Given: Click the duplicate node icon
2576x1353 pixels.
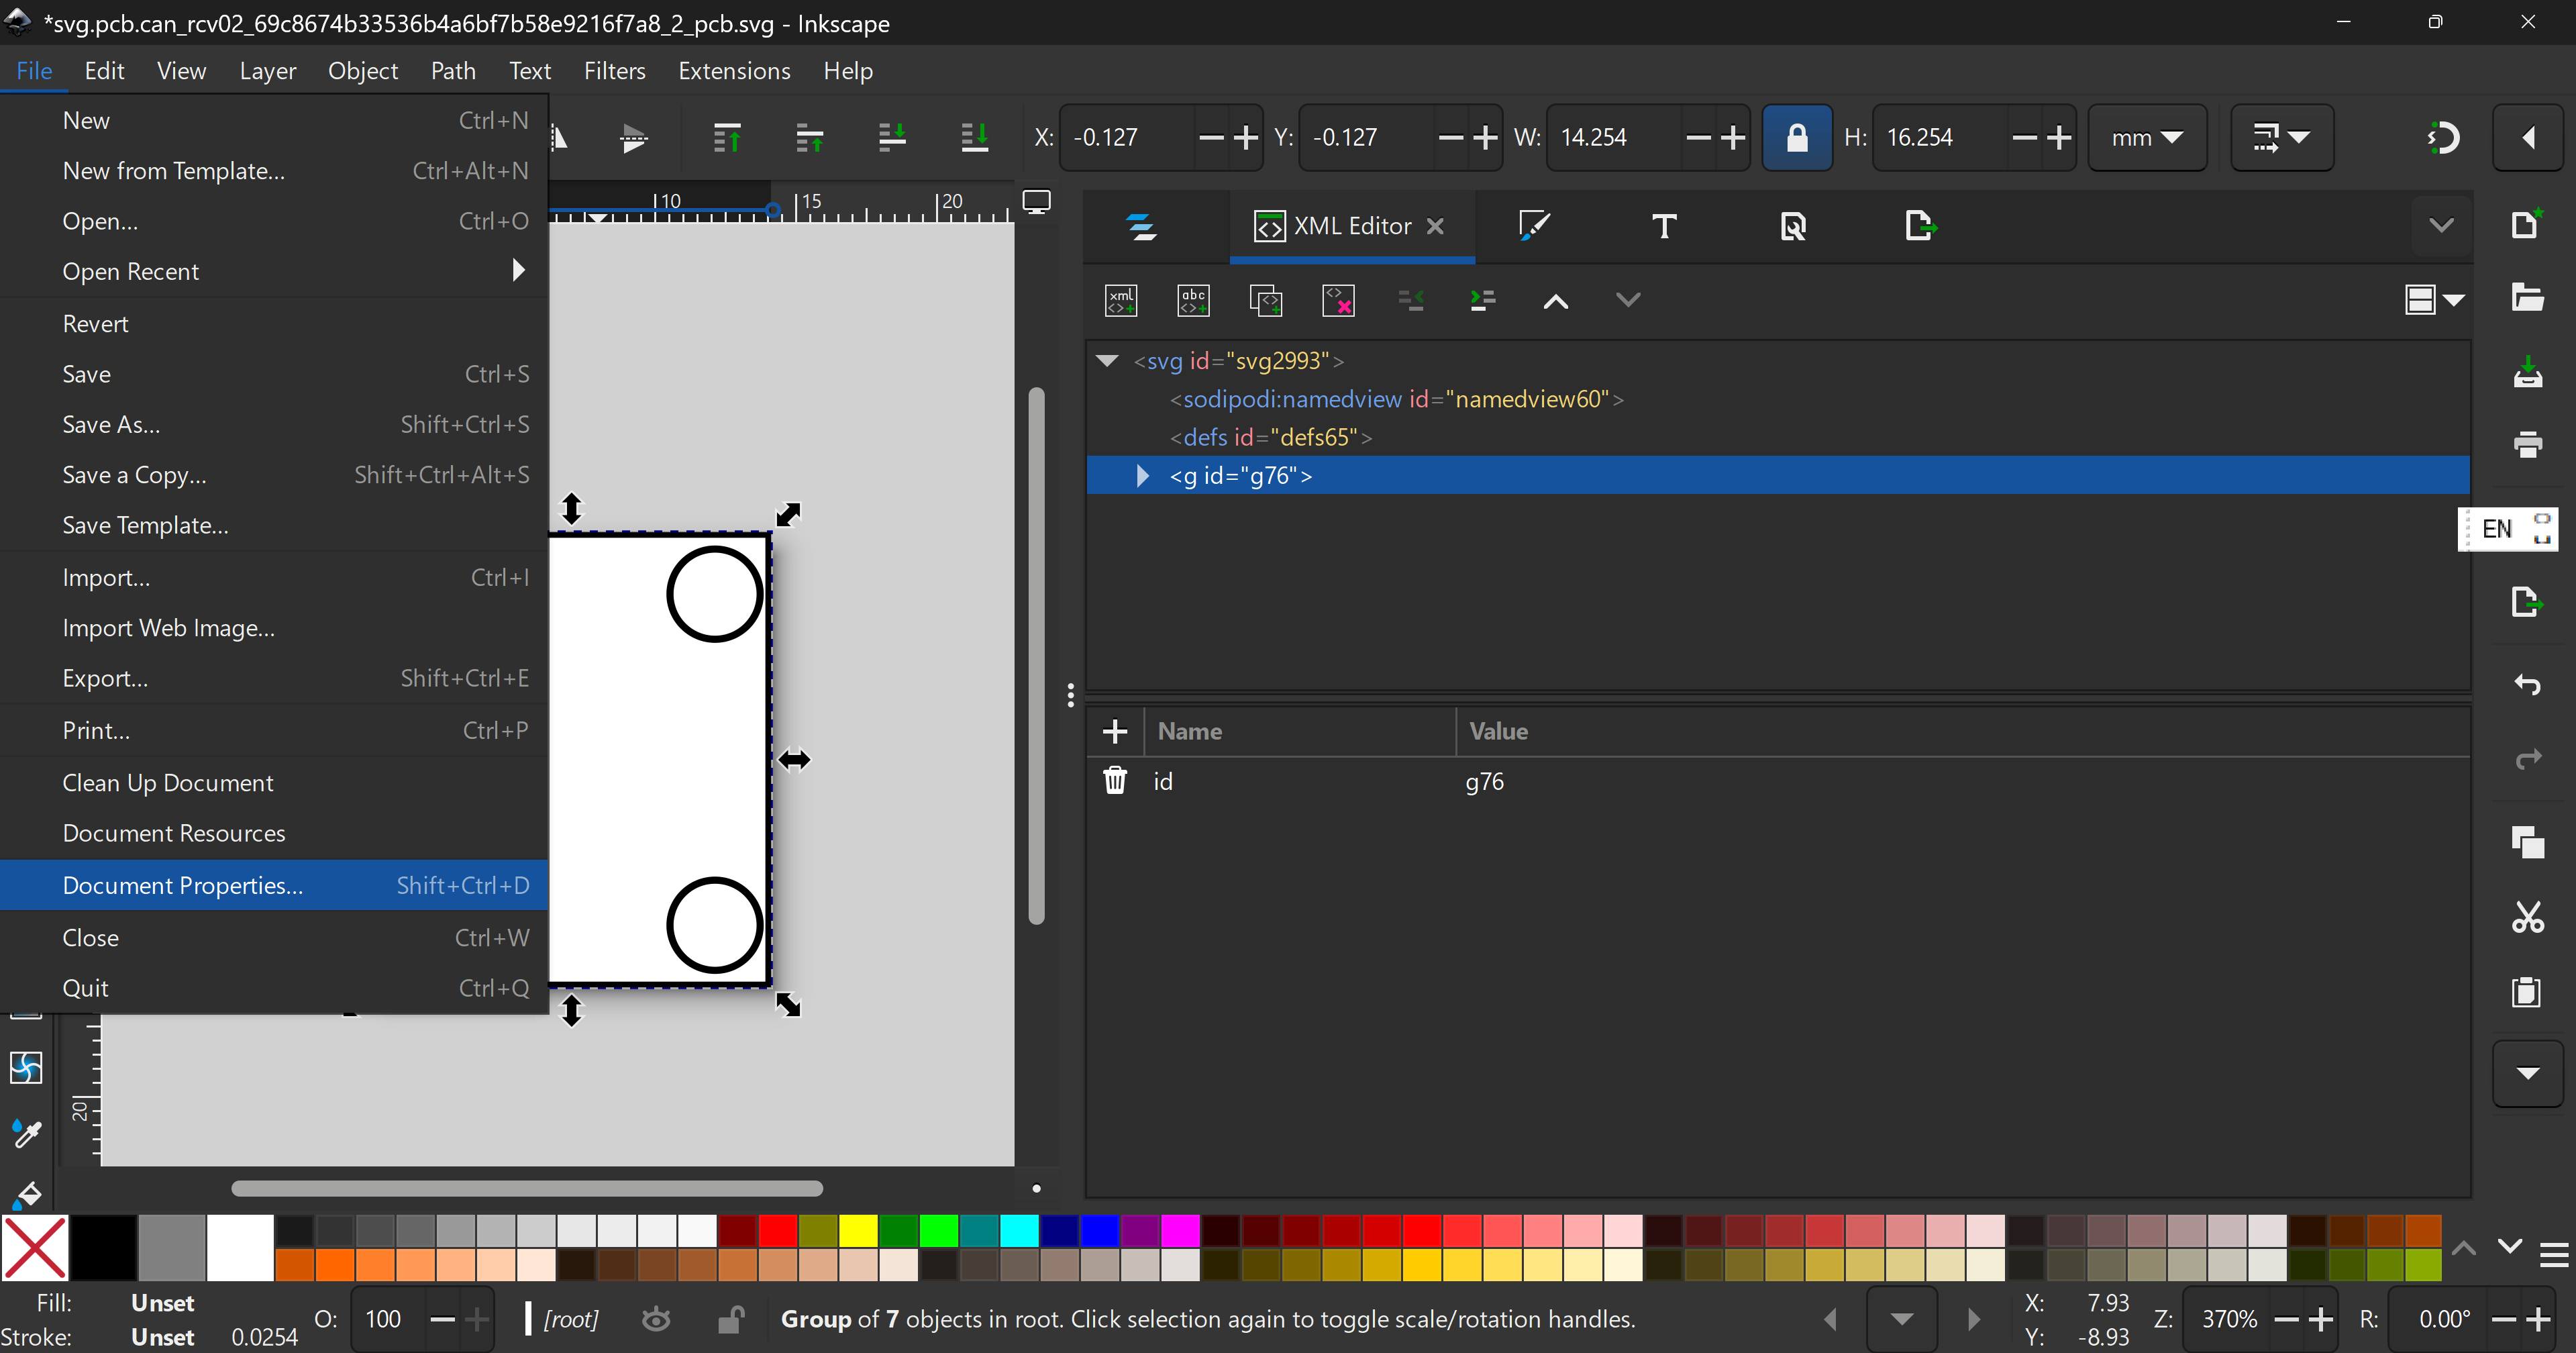Looking at the screenshot, I should click(1265, 299).
